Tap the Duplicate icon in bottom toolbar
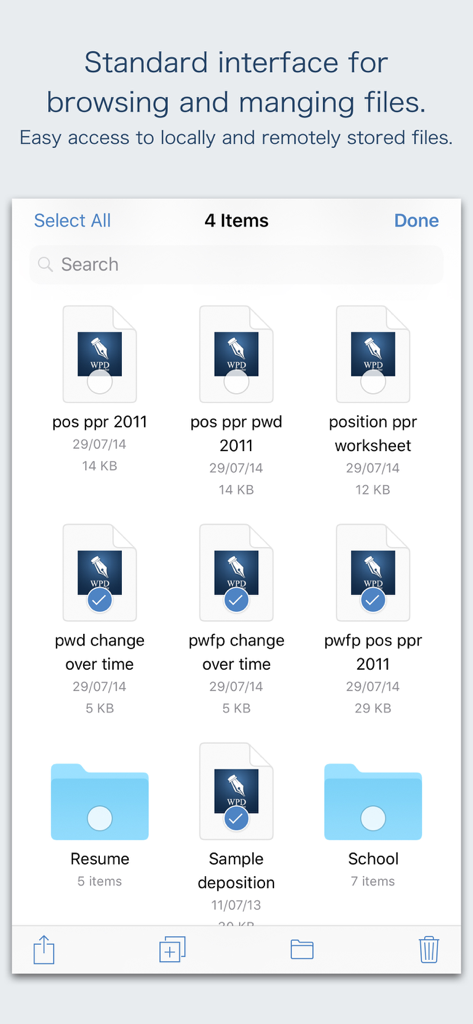473x1024 pixels. (x=172, y=949)
